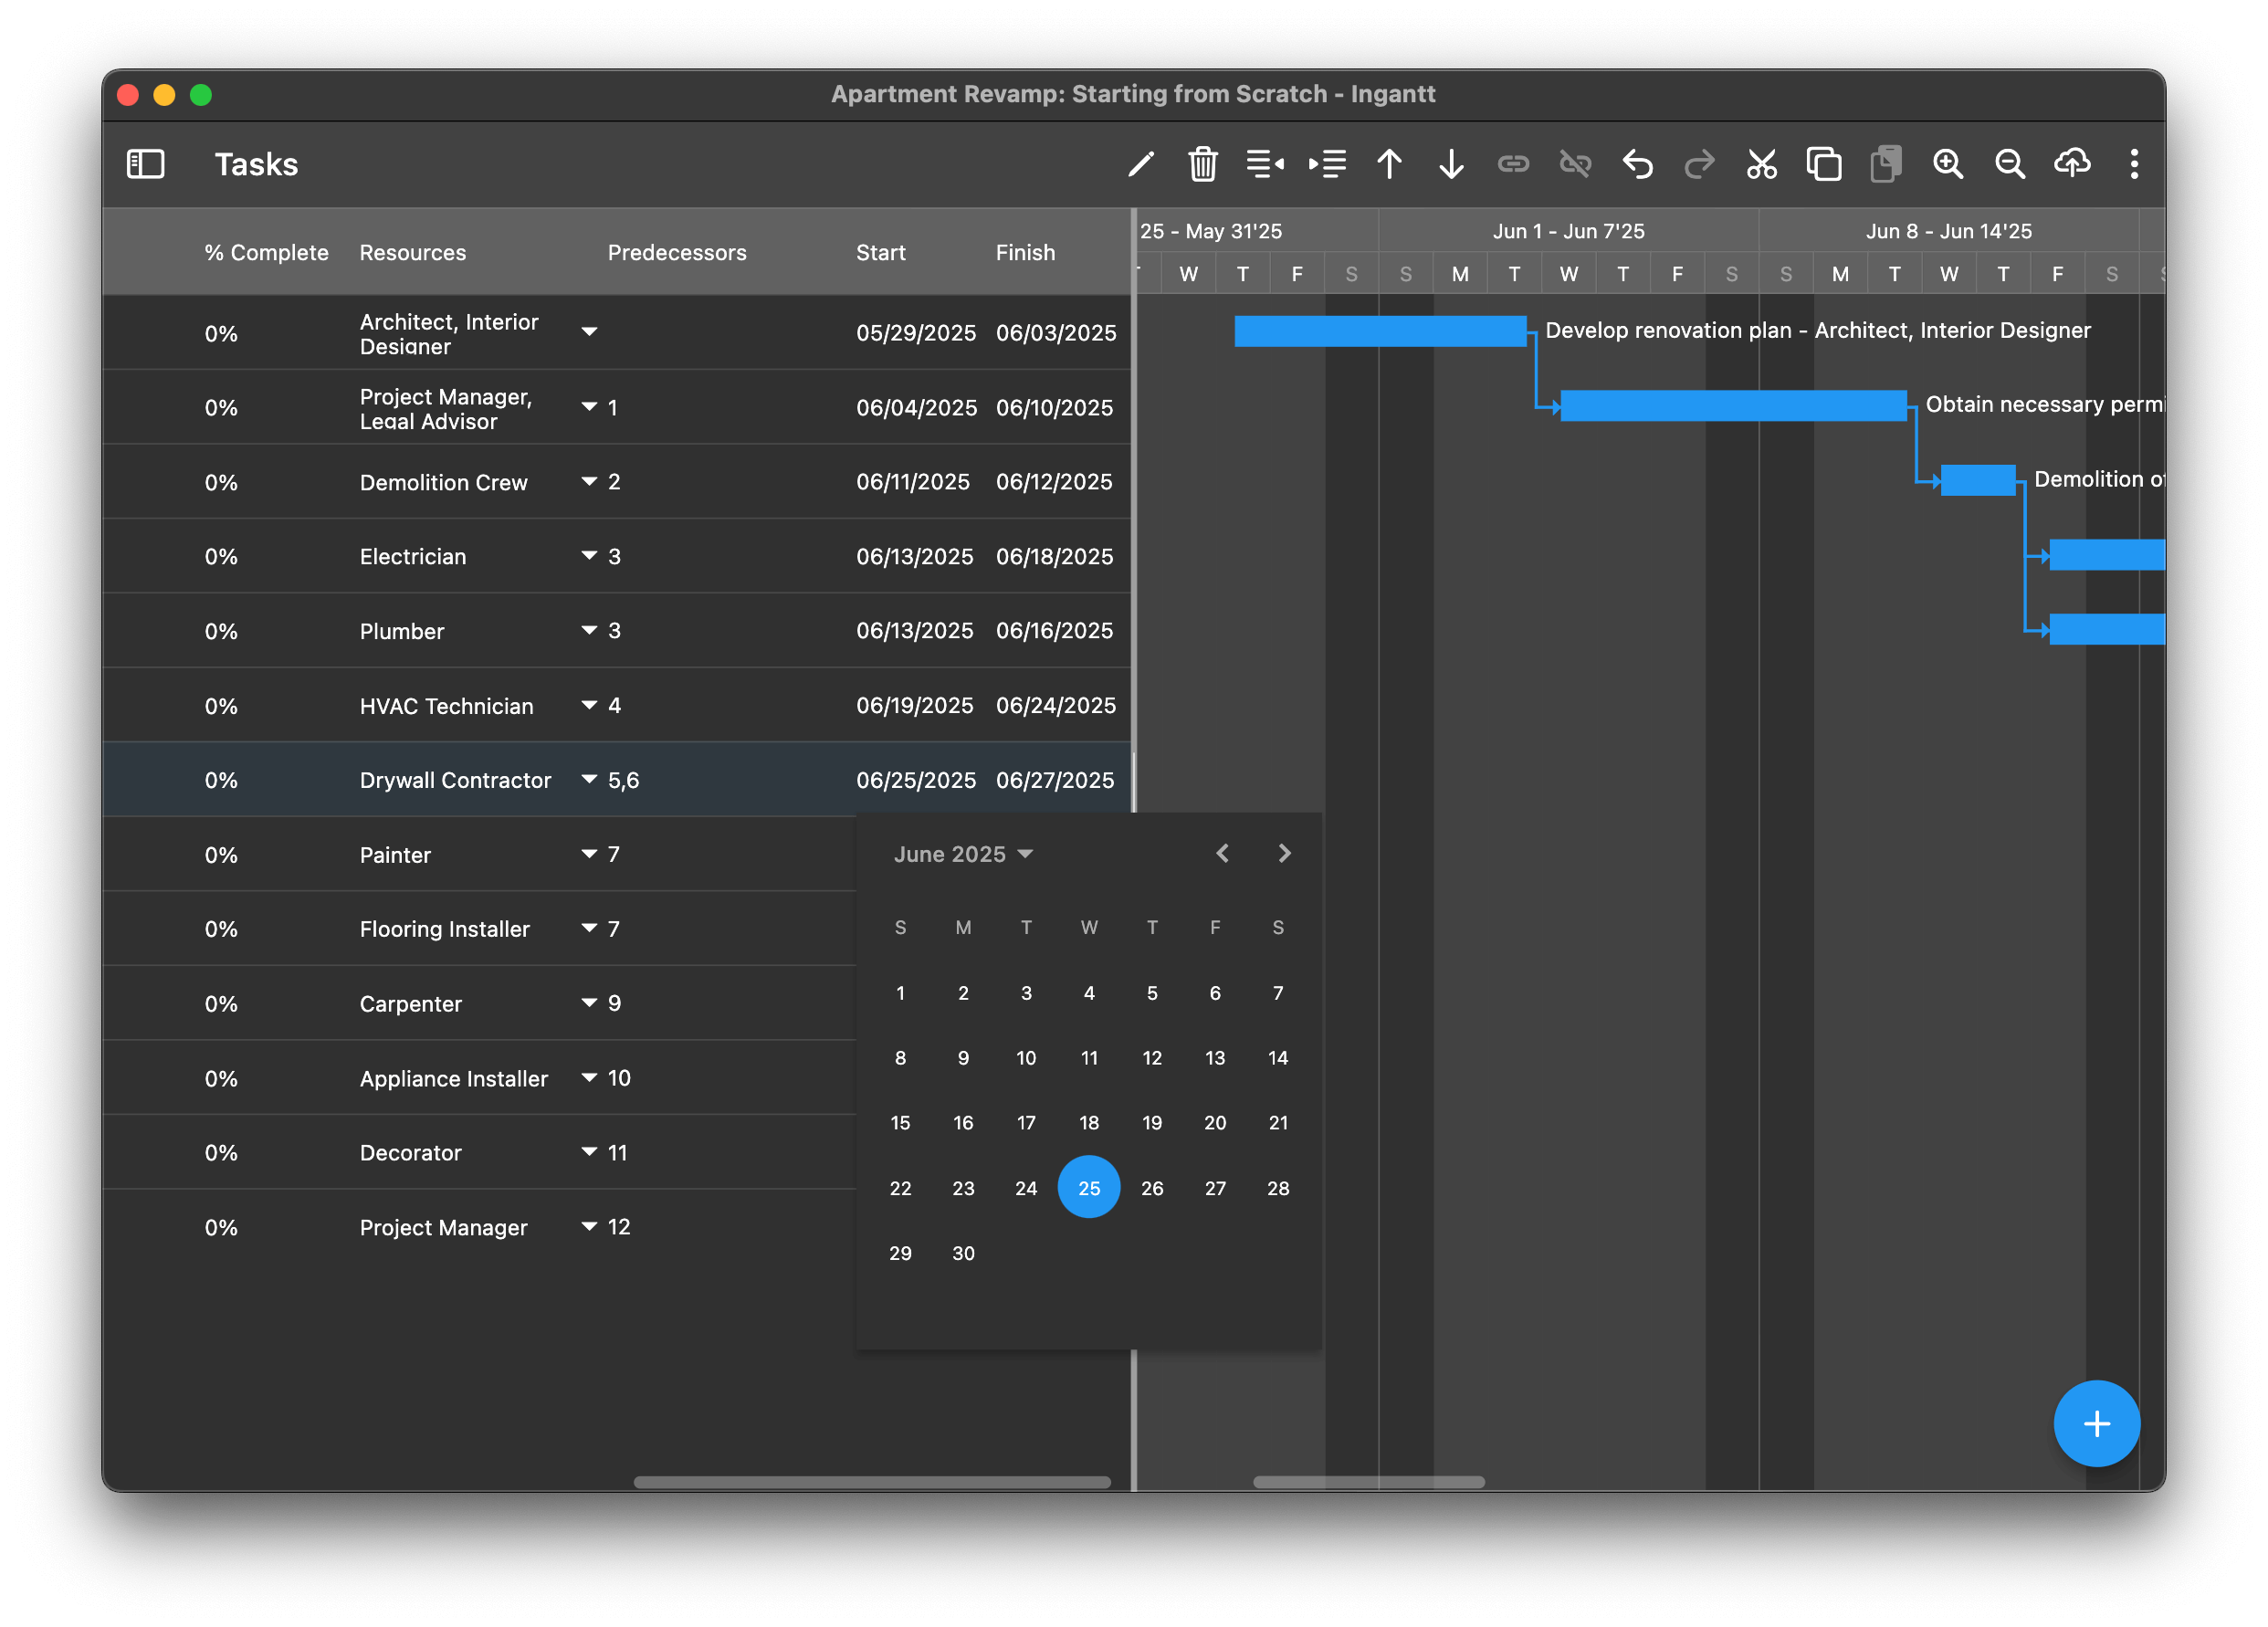Viewport: 2268px width, 1627px height.
Task: Pick June 18 in the calendar
Action: [x=1089, y=1123]
